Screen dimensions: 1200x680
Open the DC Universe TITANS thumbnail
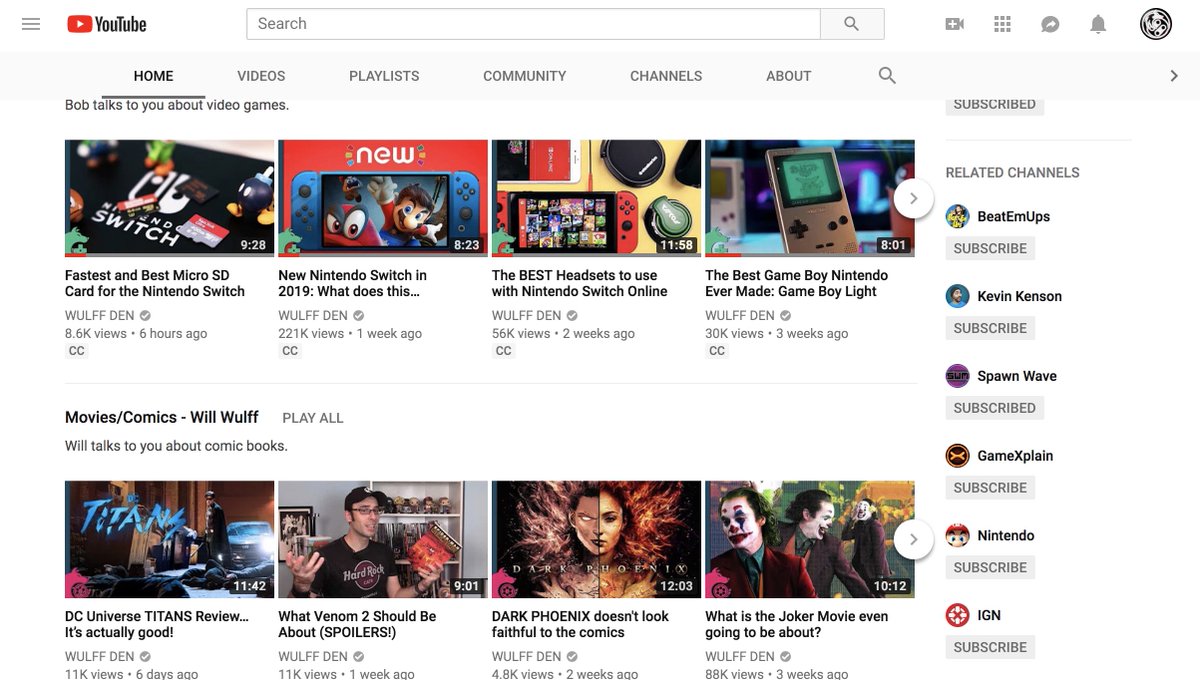tap(170, 540)
